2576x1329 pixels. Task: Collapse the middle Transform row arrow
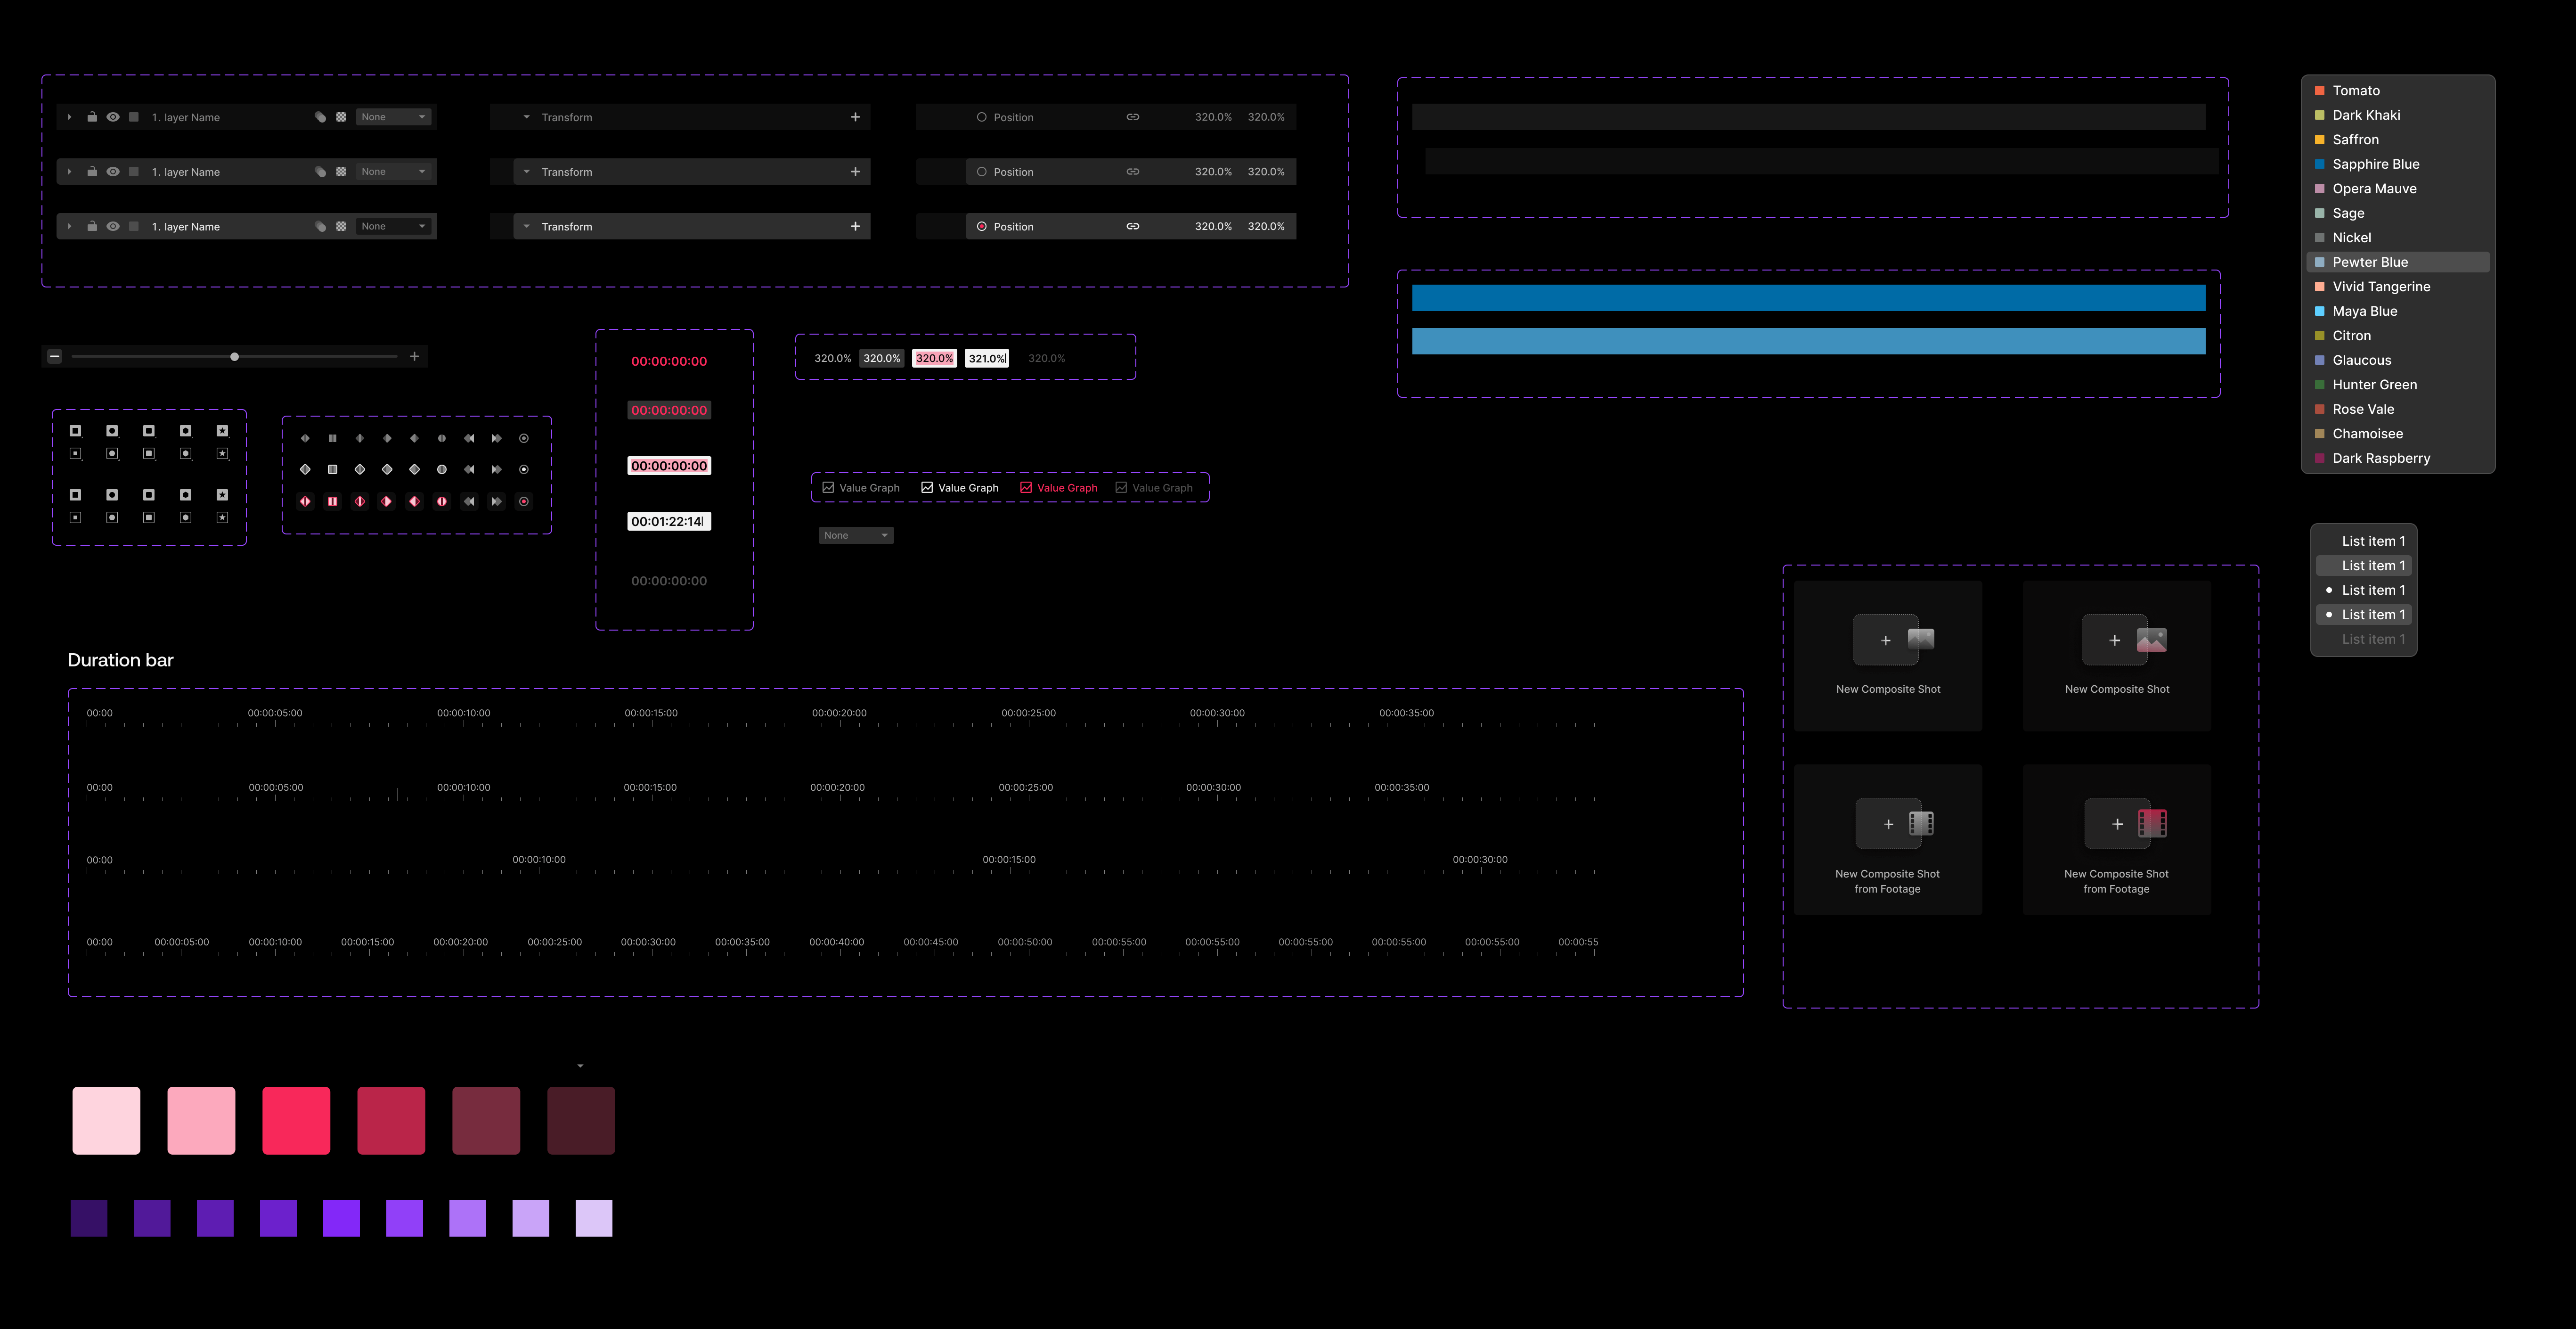coord(526,172)
